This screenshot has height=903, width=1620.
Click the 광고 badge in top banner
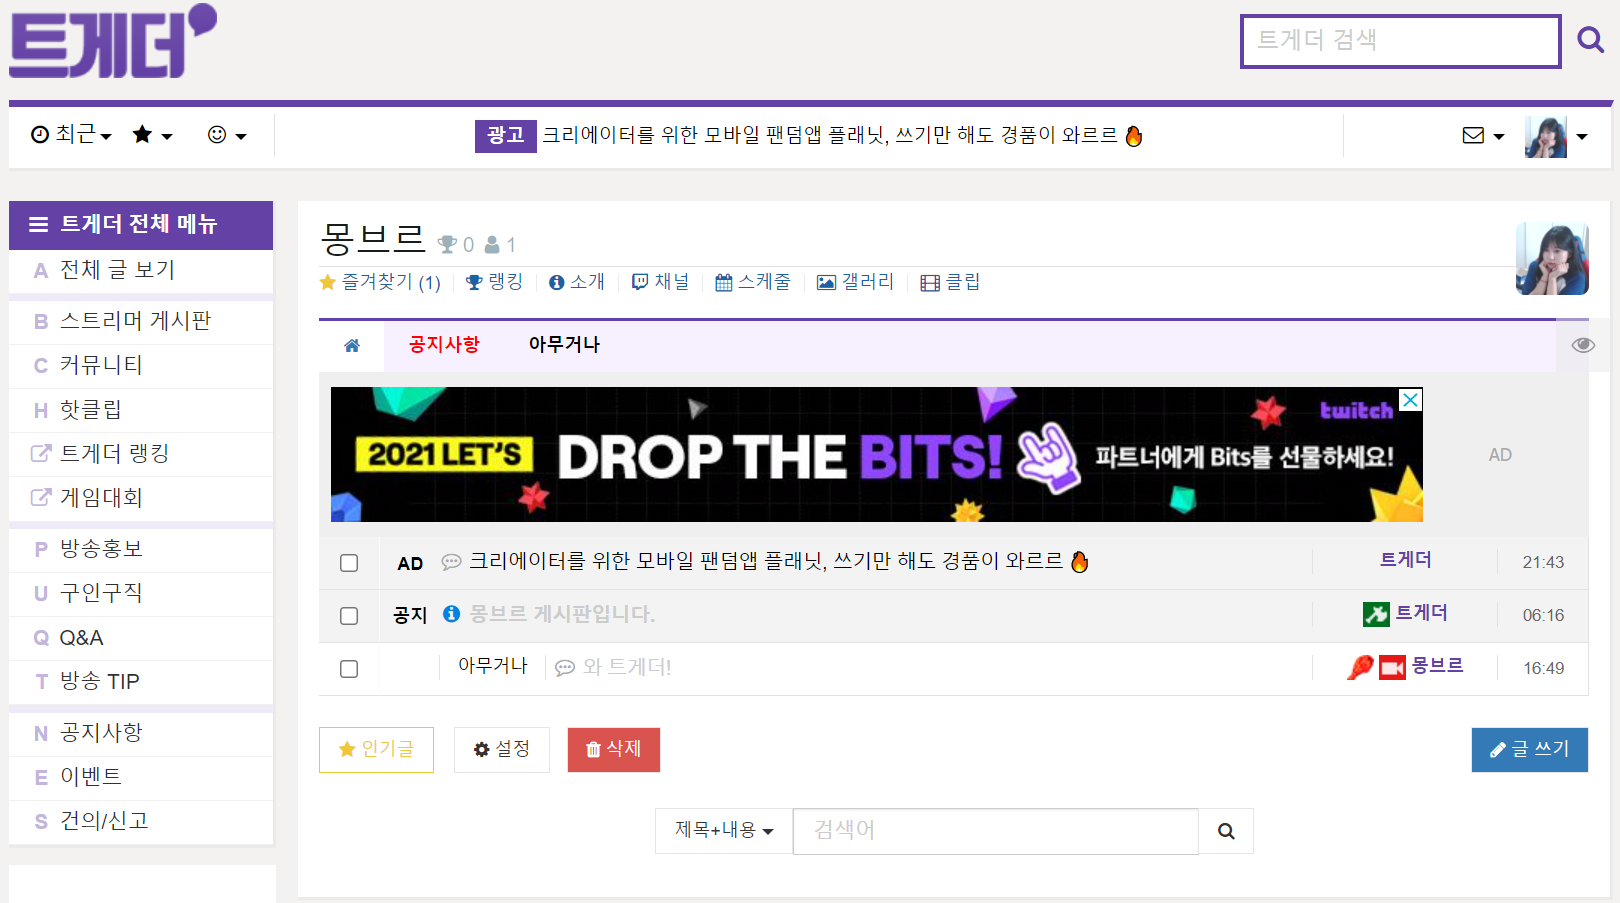pyautogui.click(x=505, y=135)
